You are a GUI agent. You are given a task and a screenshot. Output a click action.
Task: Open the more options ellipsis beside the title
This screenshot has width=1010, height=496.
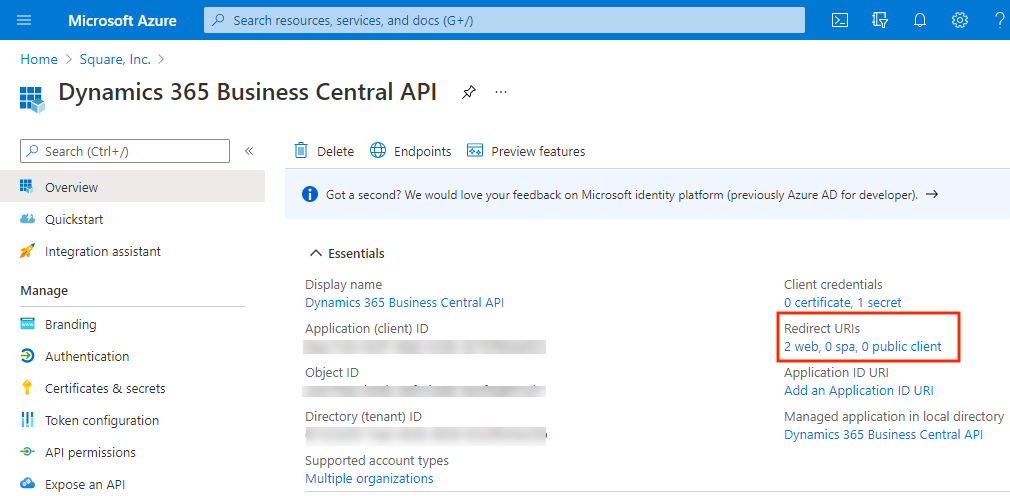[x=501, y=92]
